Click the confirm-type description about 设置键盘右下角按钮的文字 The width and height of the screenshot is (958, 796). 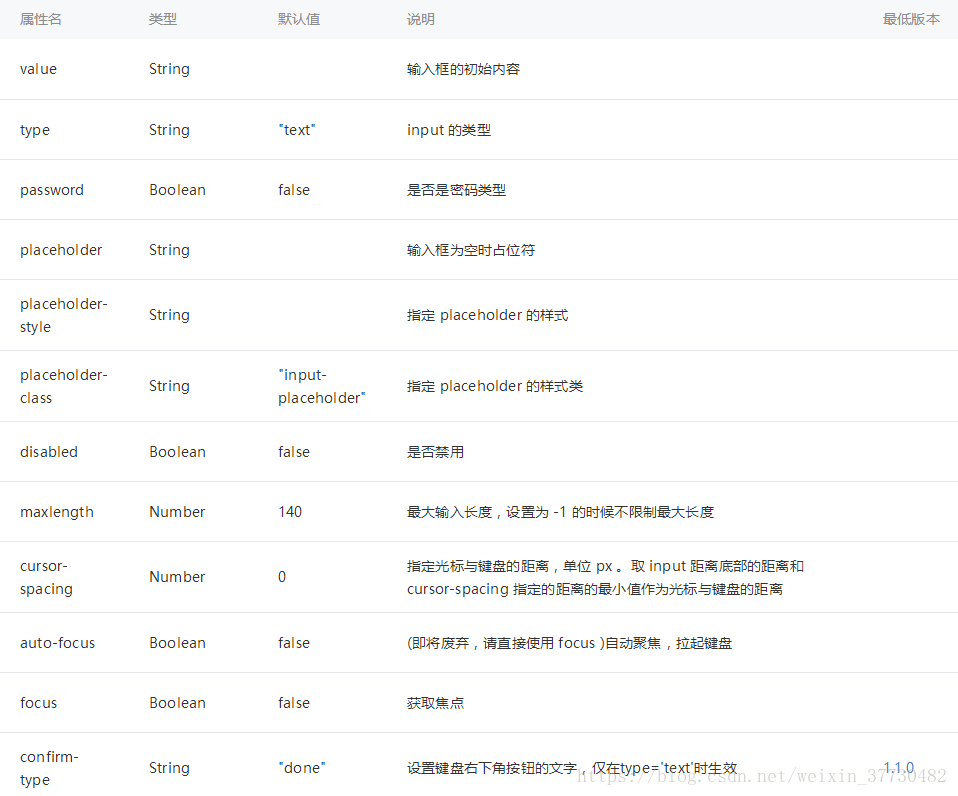point(572,768)
